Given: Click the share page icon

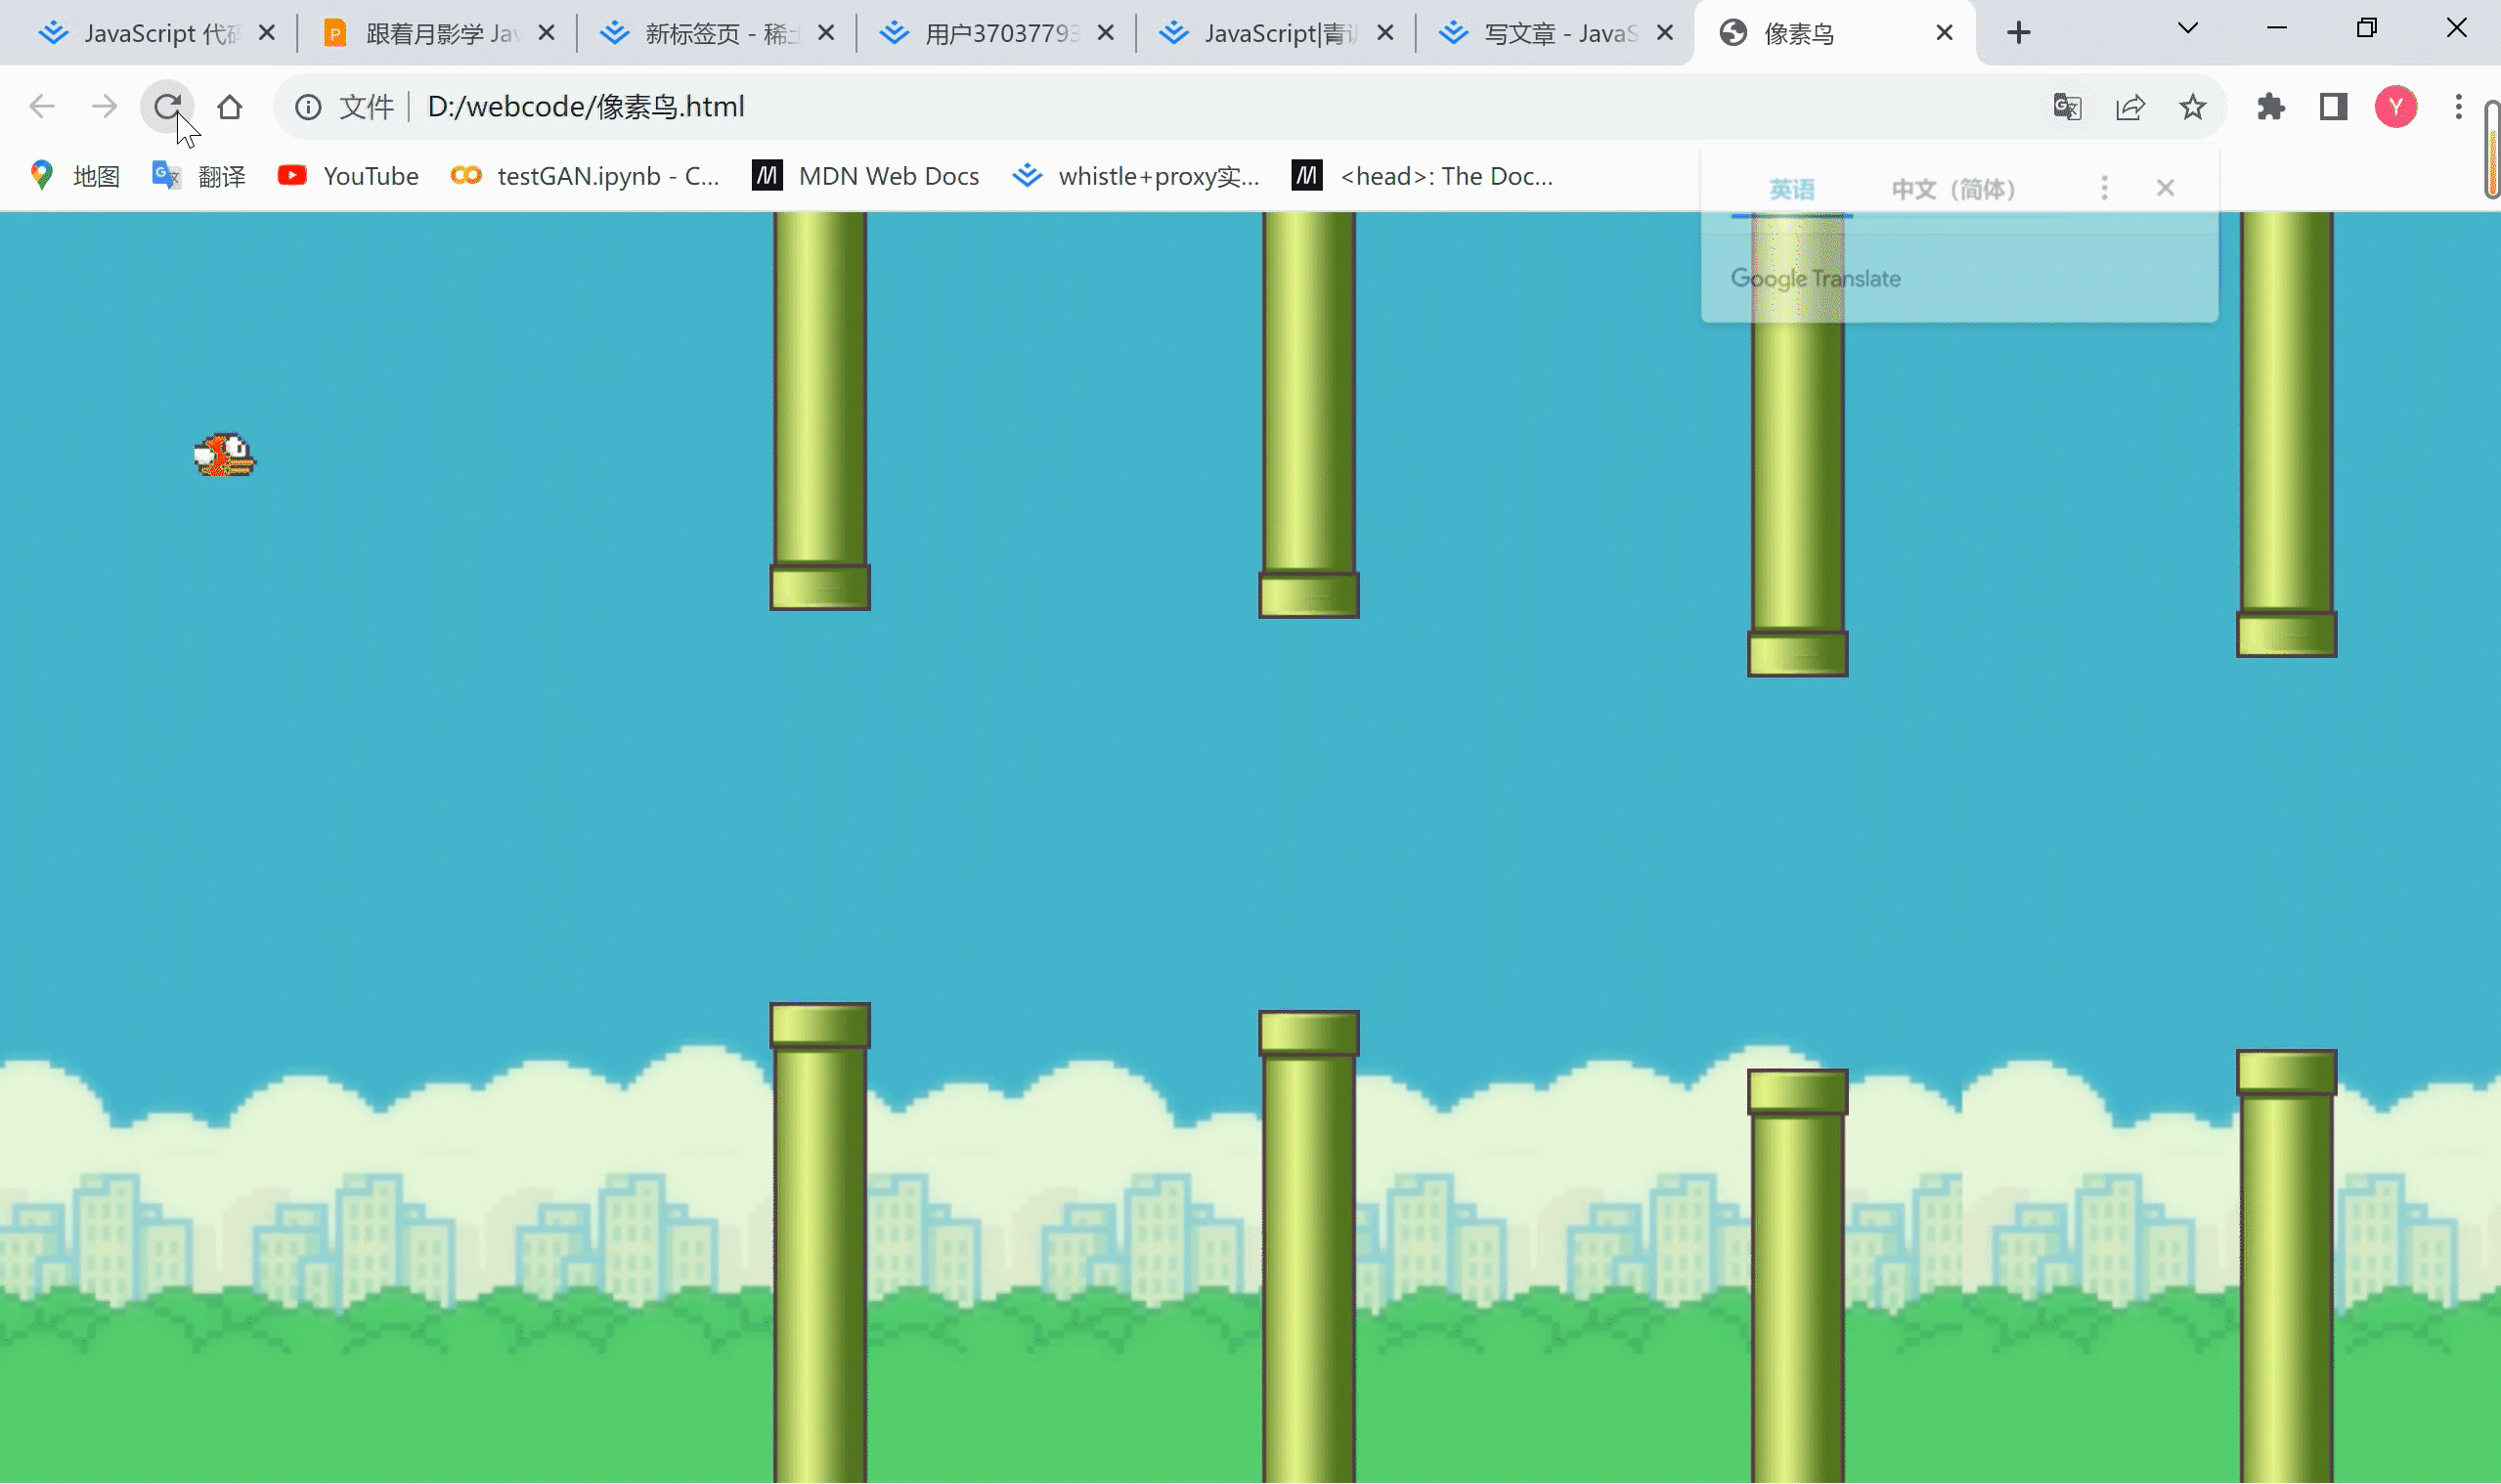Looking at the screenshot, I should pyautogui.click(x=2130, y=106).
